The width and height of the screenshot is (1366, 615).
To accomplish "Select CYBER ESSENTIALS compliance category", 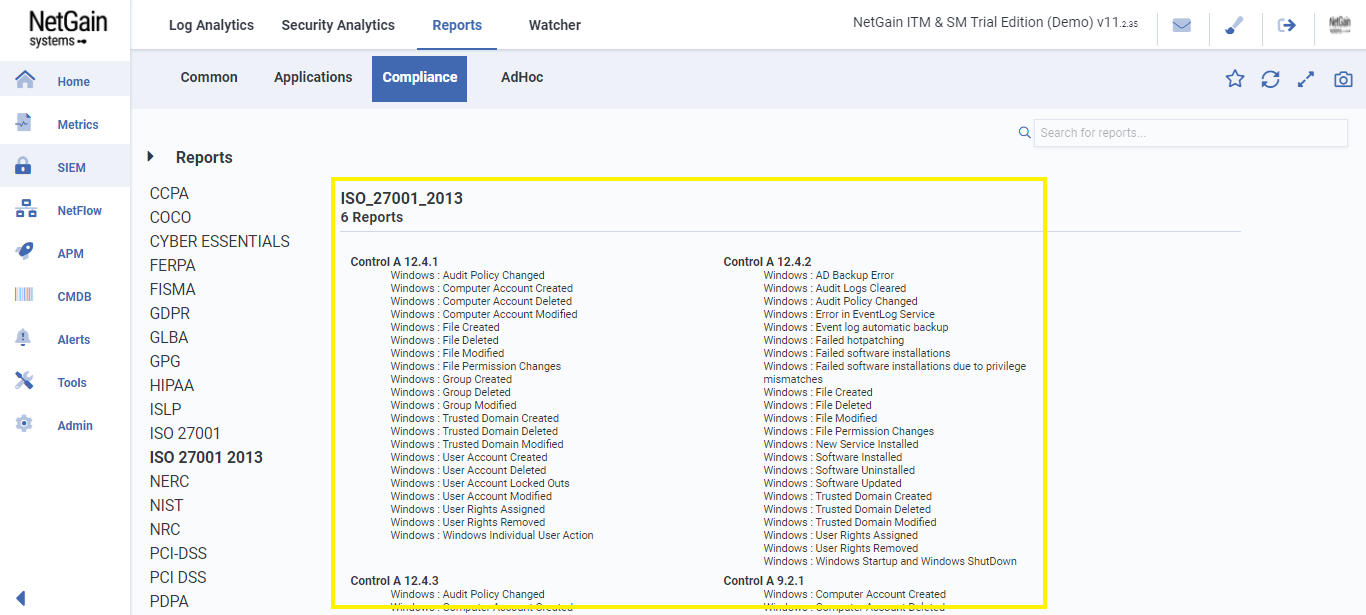I will (220, 241).
